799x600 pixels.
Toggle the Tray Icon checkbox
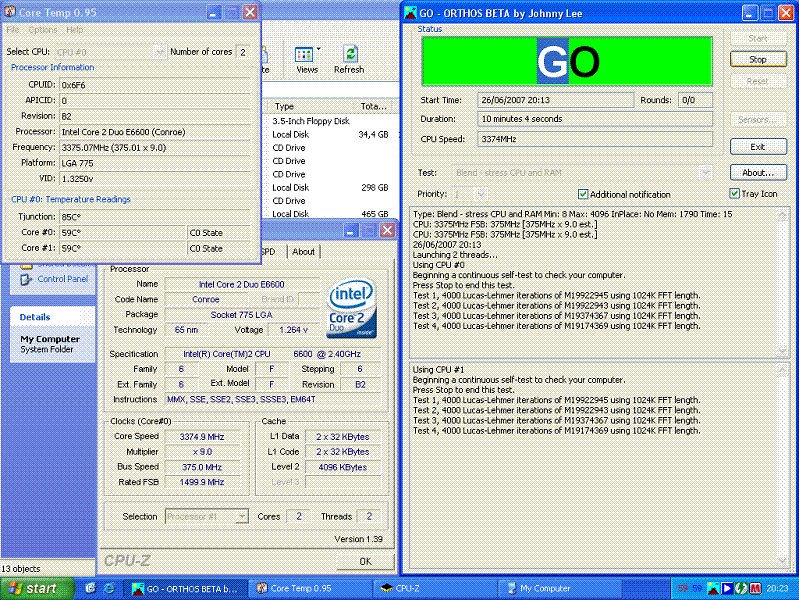click(x=734, y=194)
